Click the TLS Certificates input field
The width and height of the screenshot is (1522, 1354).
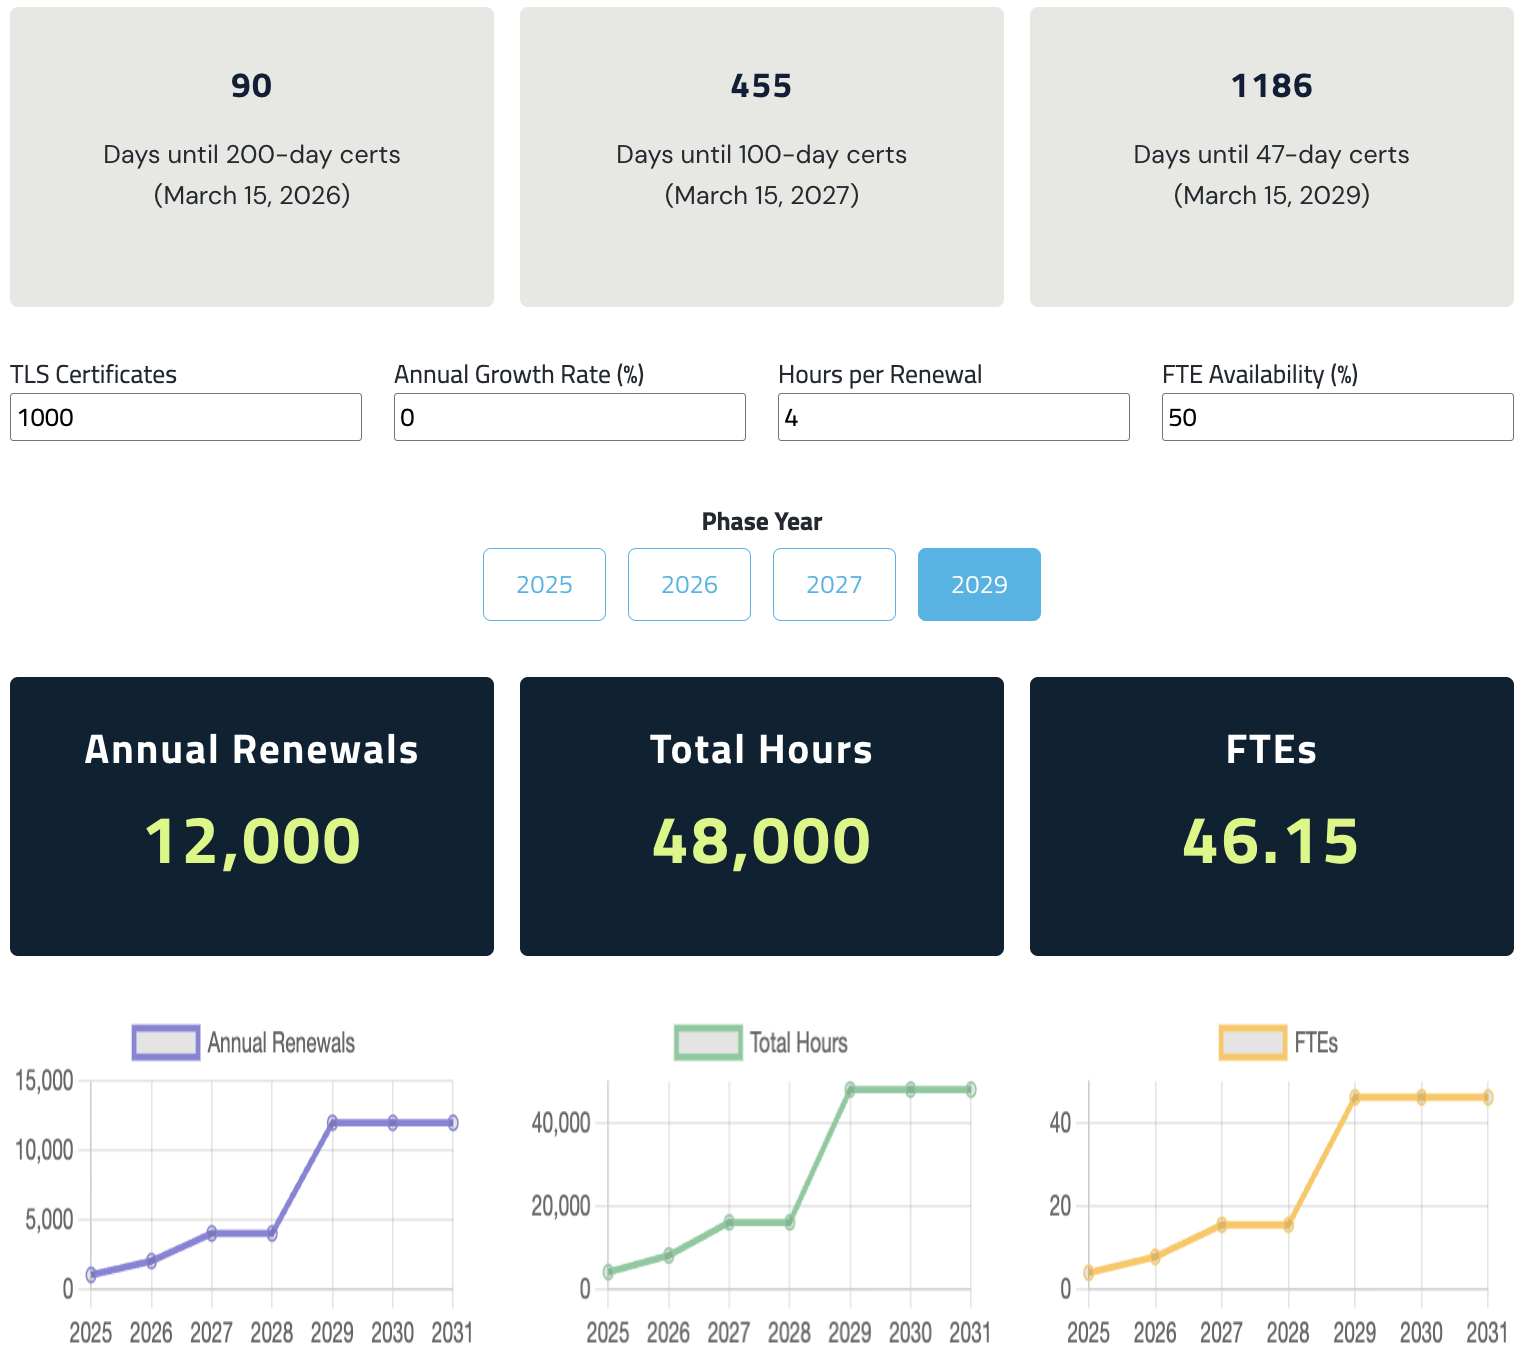coord(185,417)
